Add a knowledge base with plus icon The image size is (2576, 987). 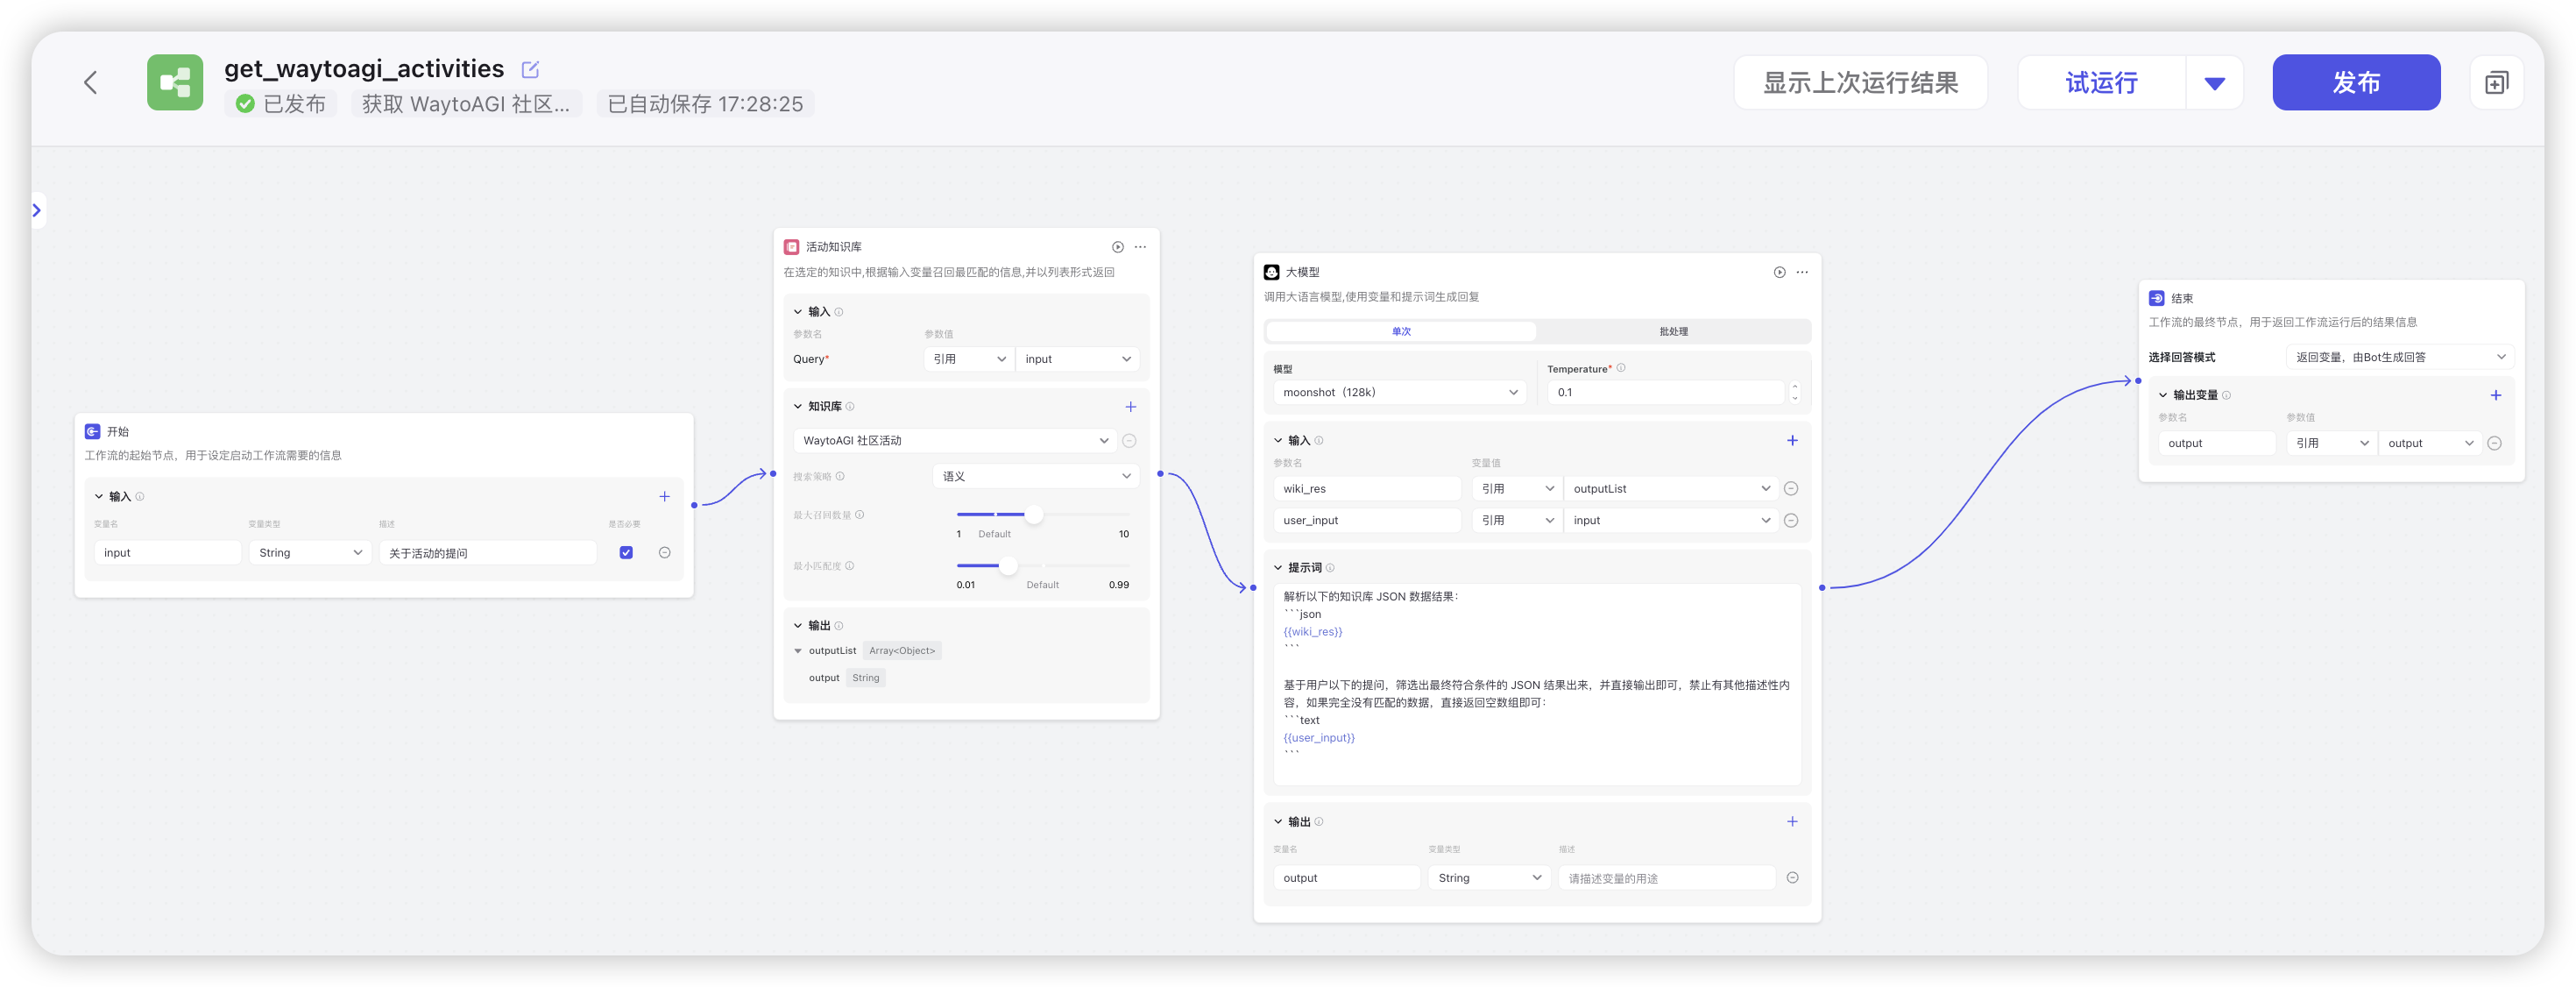point(1130,407)
